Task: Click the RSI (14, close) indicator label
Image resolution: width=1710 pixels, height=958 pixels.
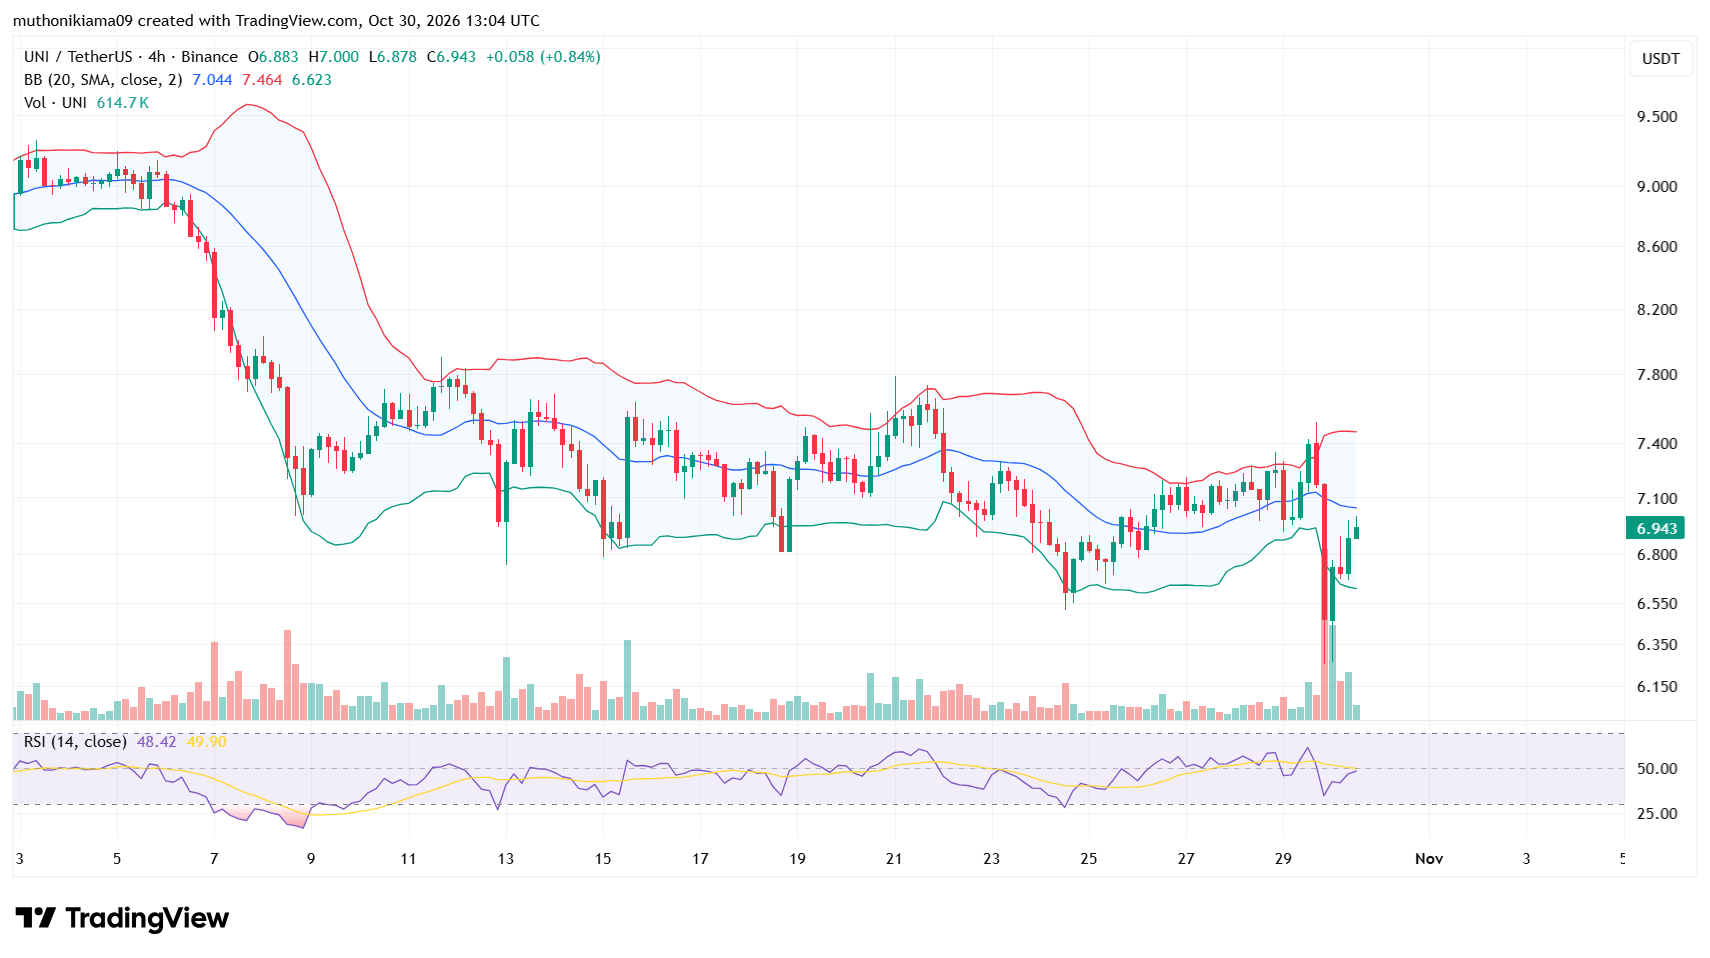Action: pyautogui.click(x=75, y=741)
